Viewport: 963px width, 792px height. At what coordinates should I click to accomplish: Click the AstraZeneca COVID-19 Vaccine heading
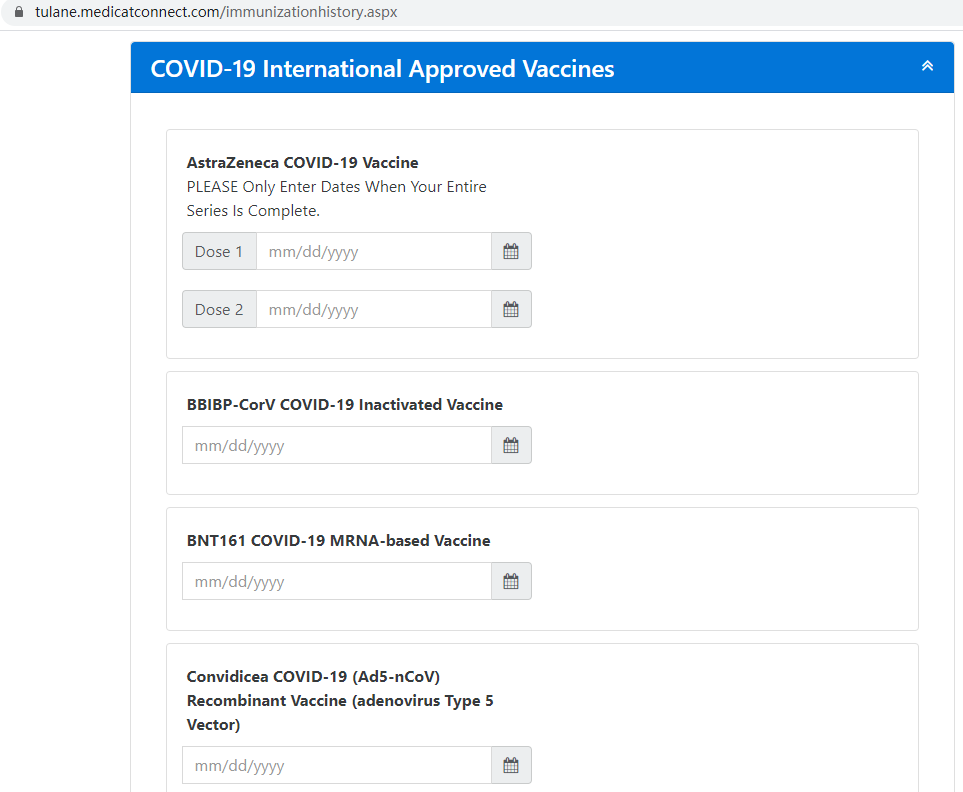[302, 163]
